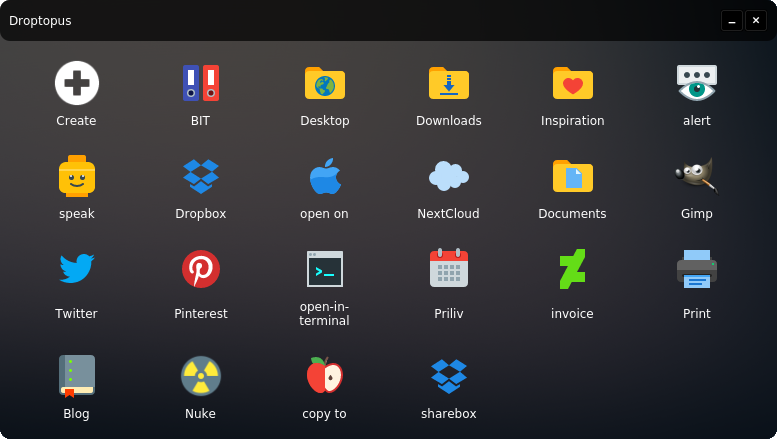Click the 'Pinterest' text label
The width and height of the screenshot is (777, 439).
point(201,313)
